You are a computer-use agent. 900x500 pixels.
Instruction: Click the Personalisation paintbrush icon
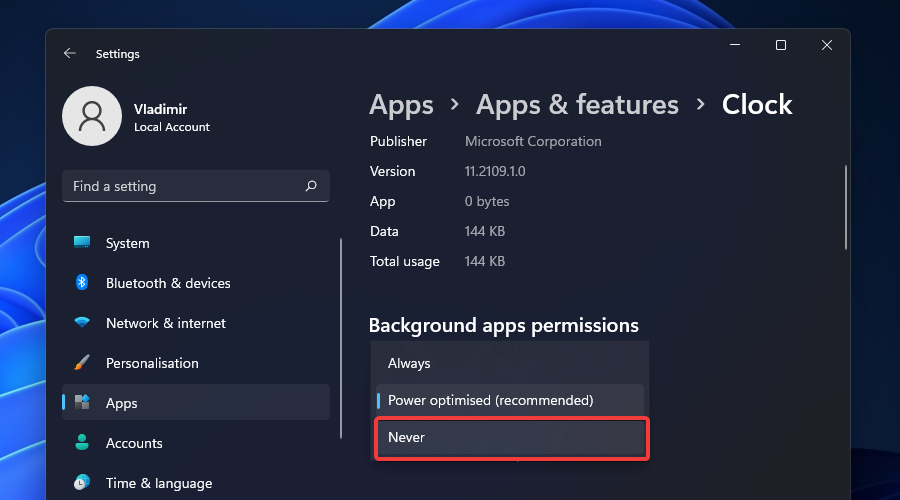coord(82,363)
